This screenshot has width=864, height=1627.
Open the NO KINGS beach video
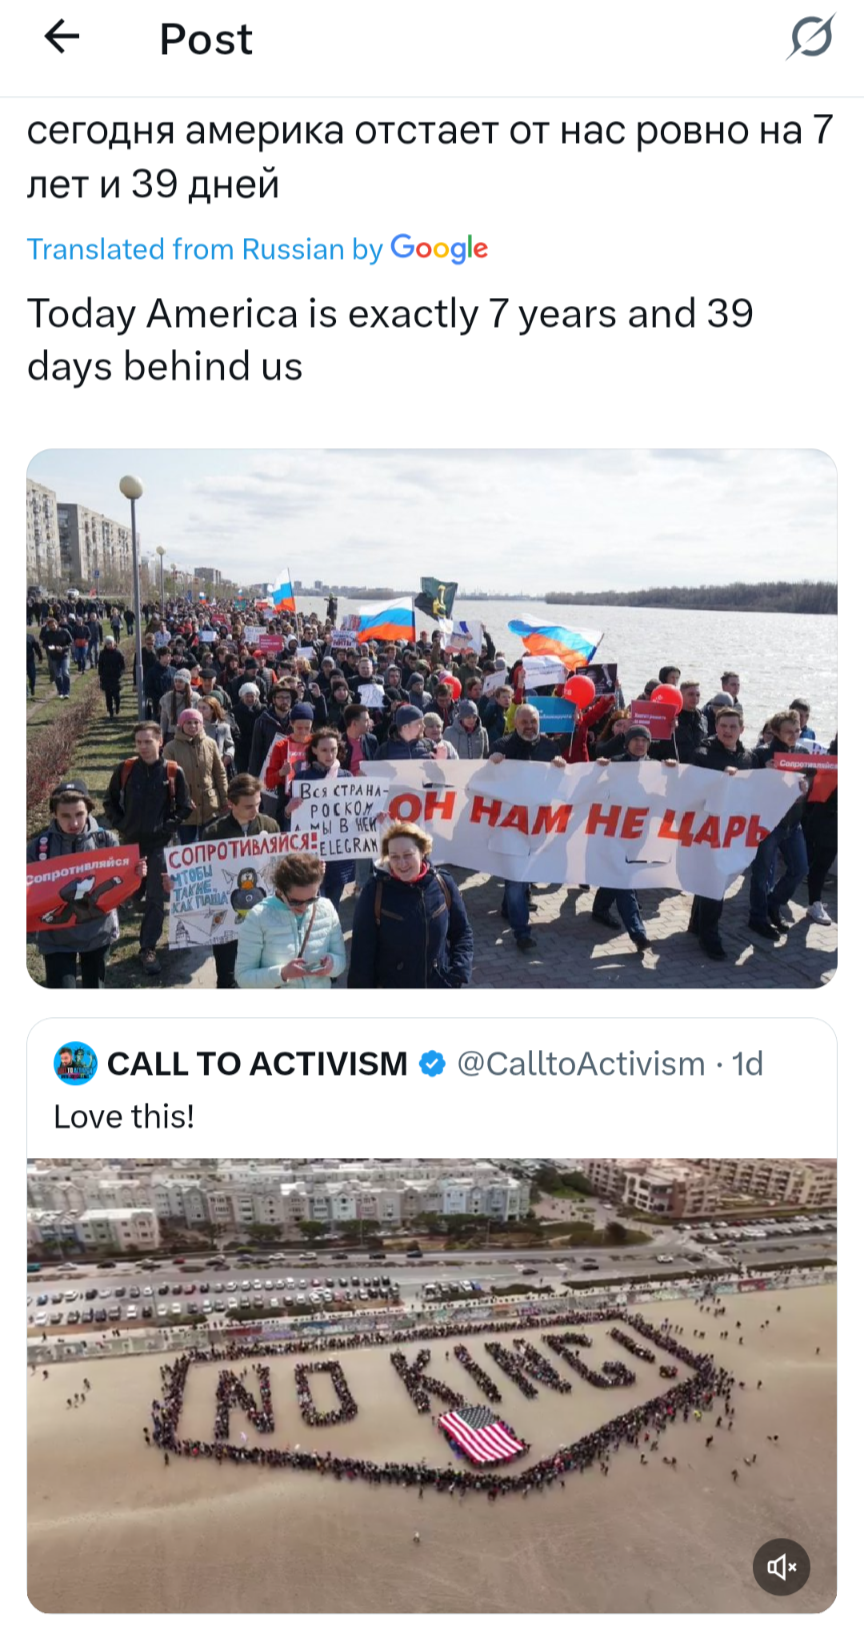coord(432,1385)
